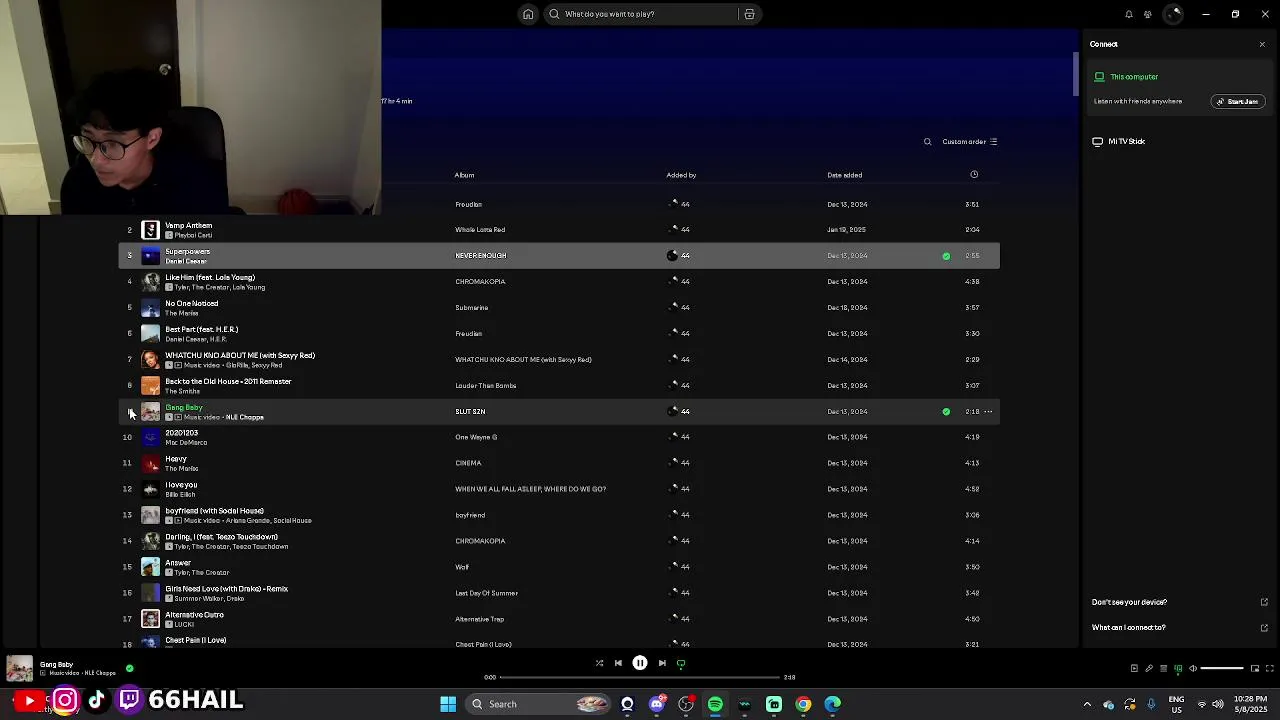Screen dimensions: 1280x720
Task: Toggle Connect to a device icon
Action: click(1179, 668)
